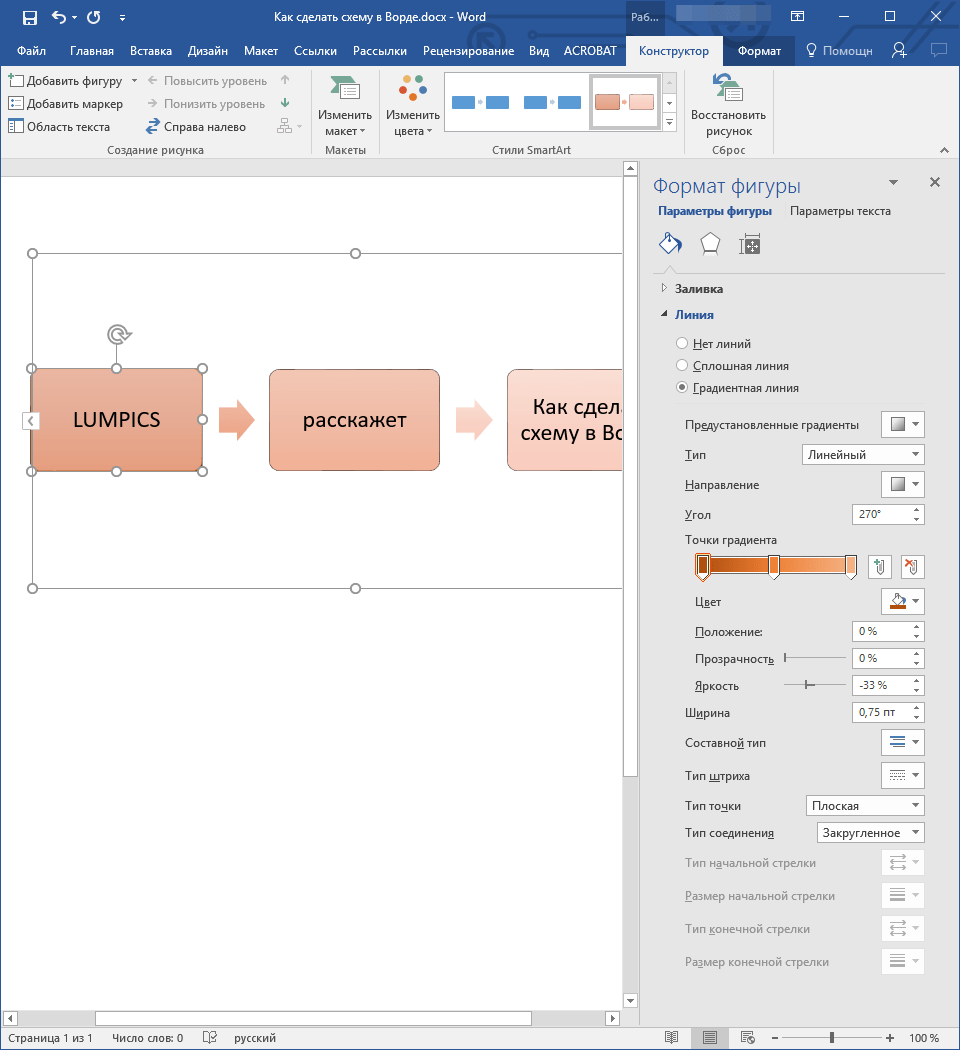
Task: Click the Ширина width input field
Action: tap(879, 713)
